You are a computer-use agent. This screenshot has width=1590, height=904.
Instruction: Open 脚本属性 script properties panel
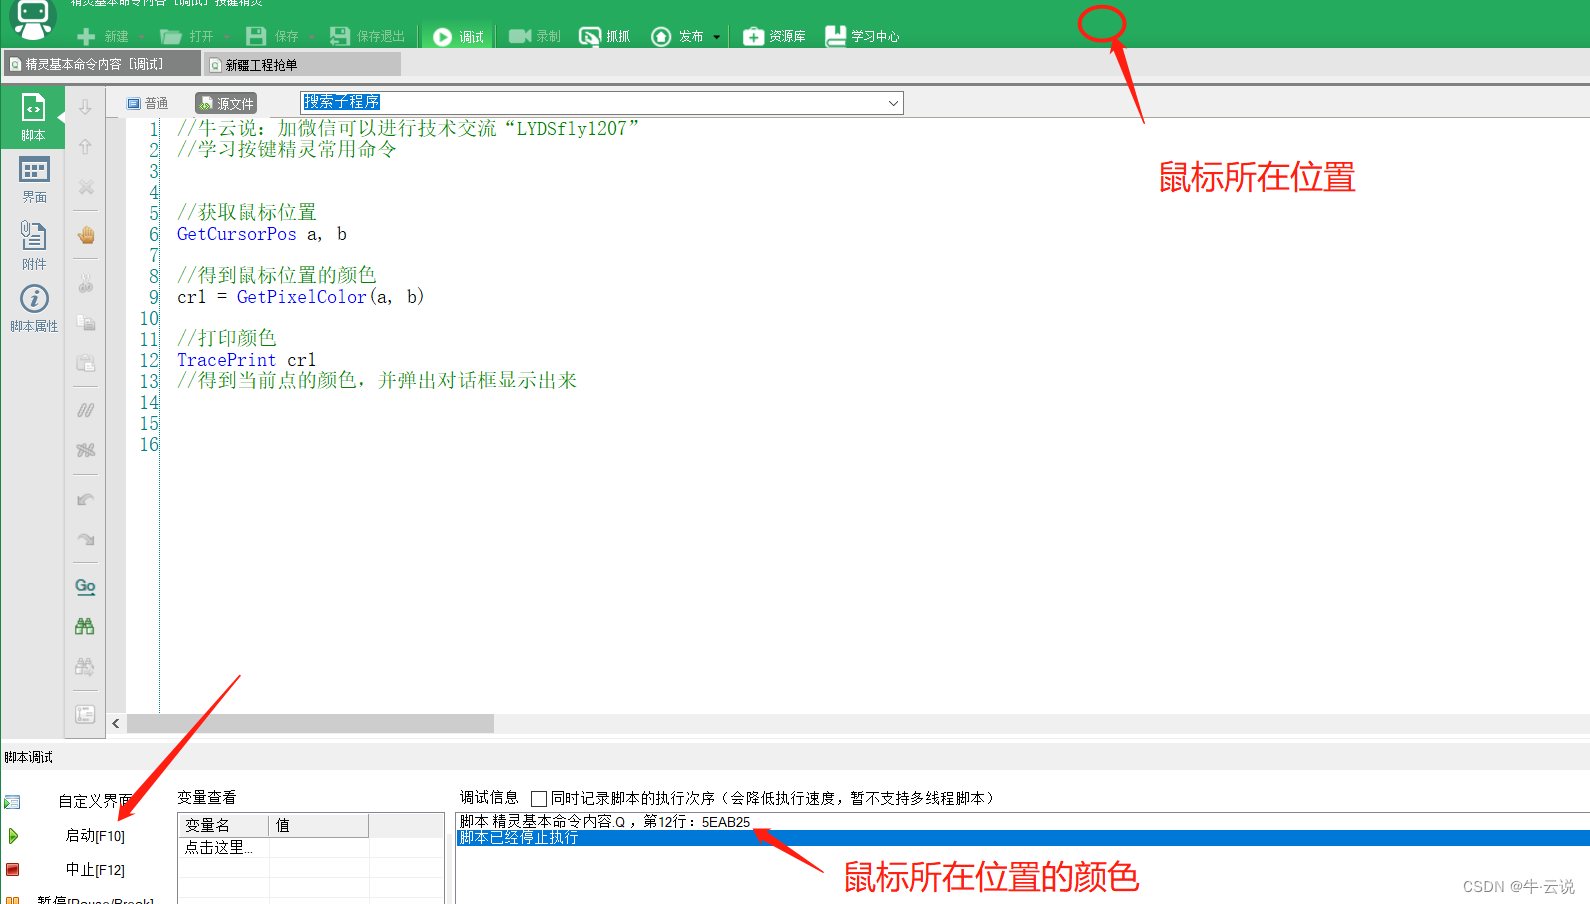[34, 308]
